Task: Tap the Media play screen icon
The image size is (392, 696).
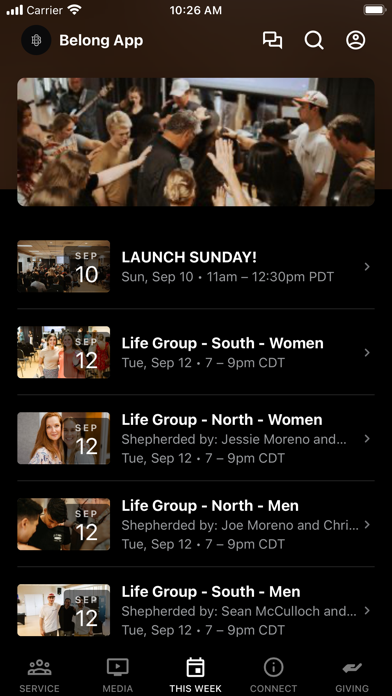Action: coord(118,667)
